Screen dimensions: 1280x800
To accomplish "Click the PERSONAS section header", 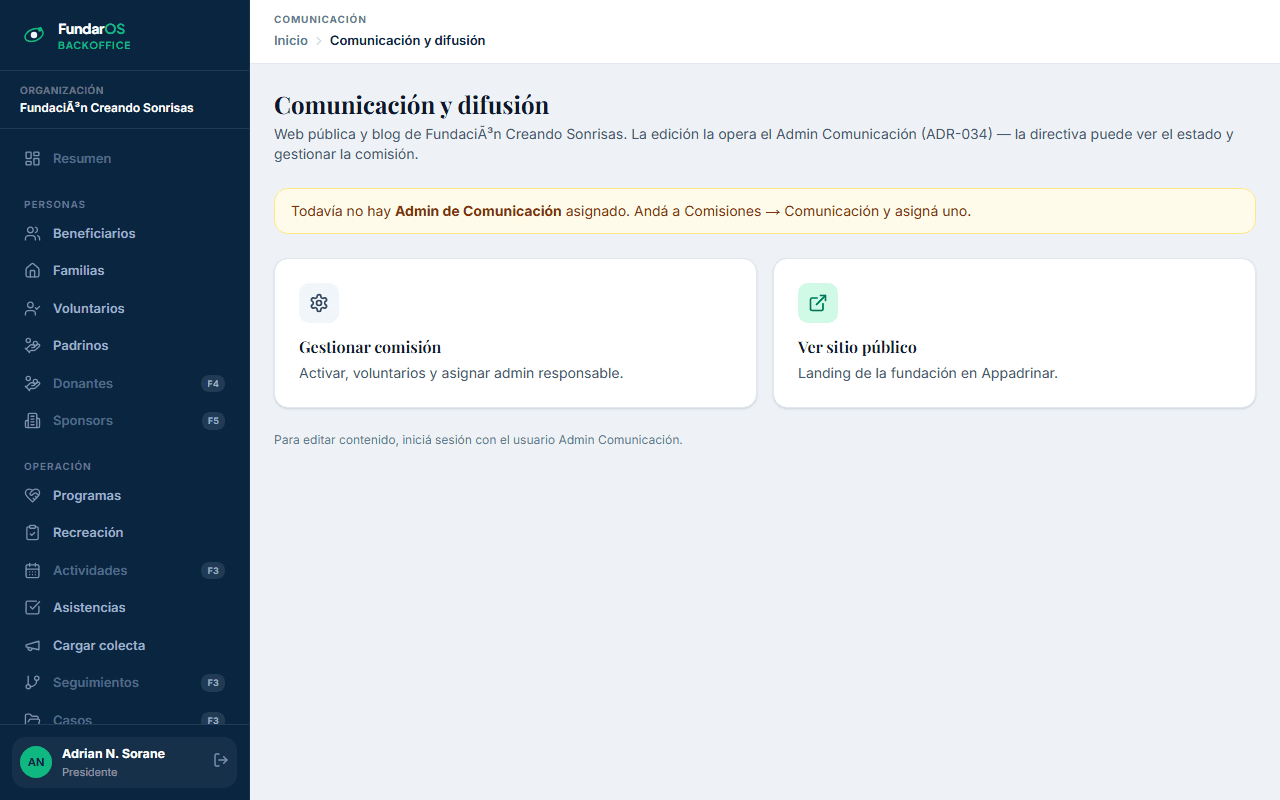I will (55, 204).
